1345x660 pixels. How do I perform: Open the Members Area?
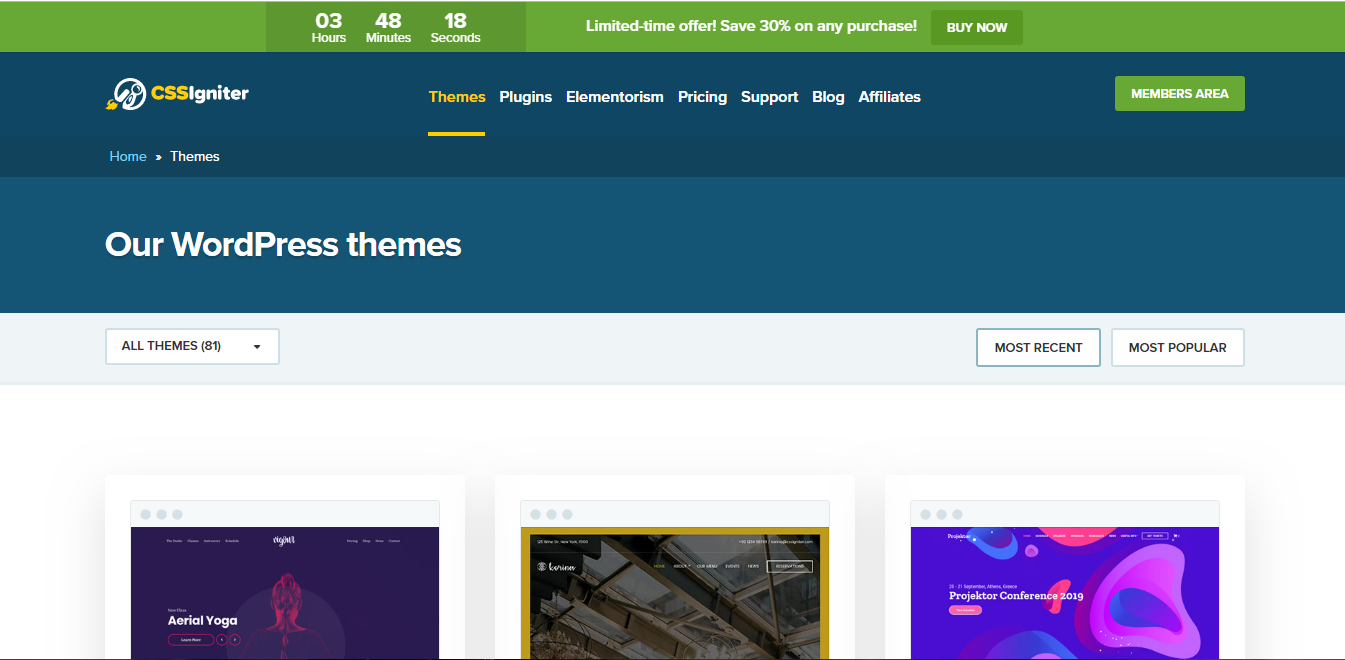(1179, 93)
